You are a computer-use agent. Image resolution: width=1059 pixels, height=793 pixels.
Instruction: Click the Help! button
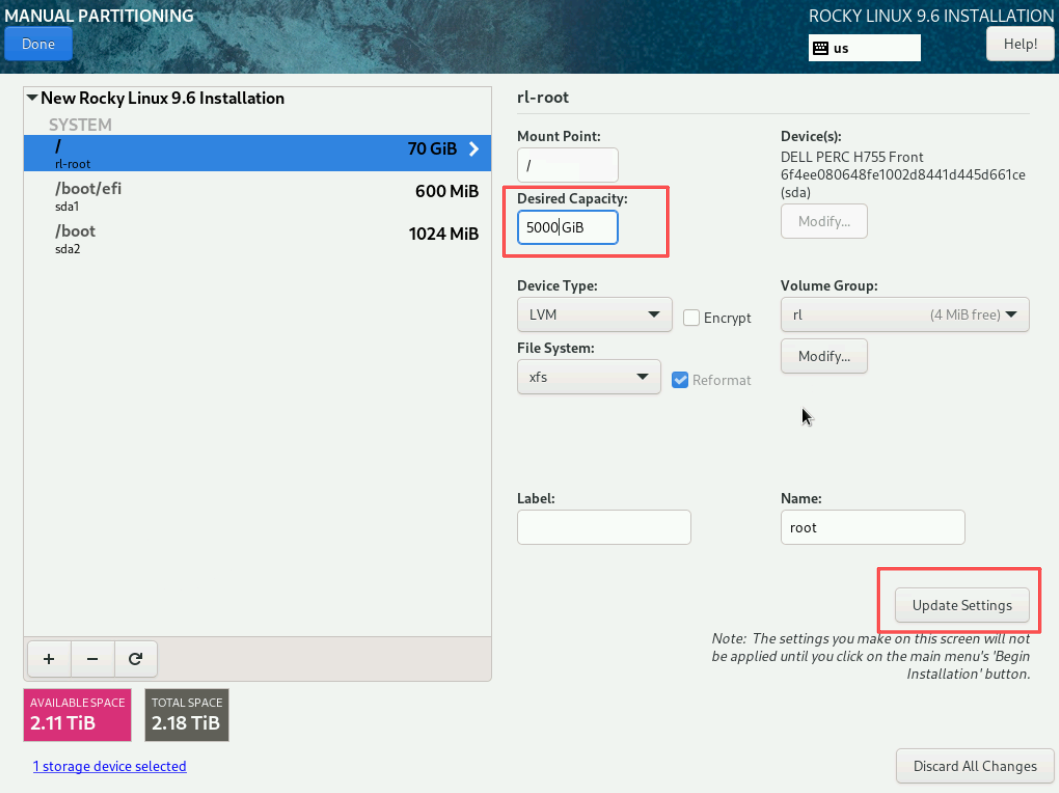pos(1019,44)
